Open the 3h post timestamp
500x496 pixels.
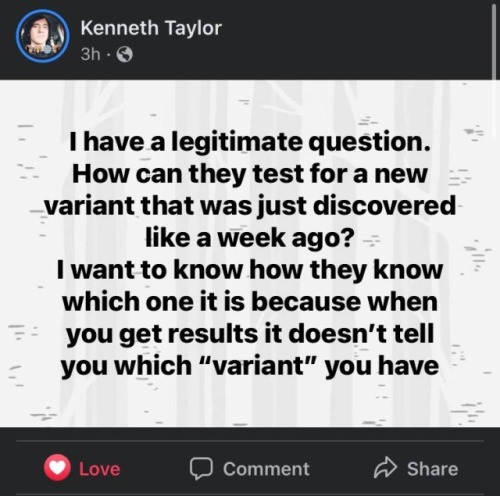[x=90, y=54]
